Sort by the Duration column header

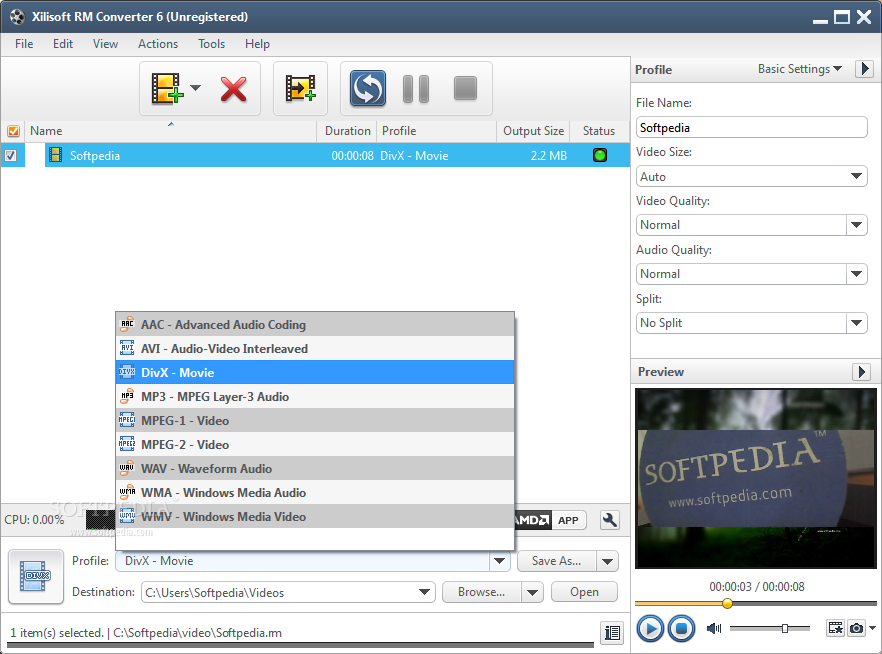(x=347, y=131)
